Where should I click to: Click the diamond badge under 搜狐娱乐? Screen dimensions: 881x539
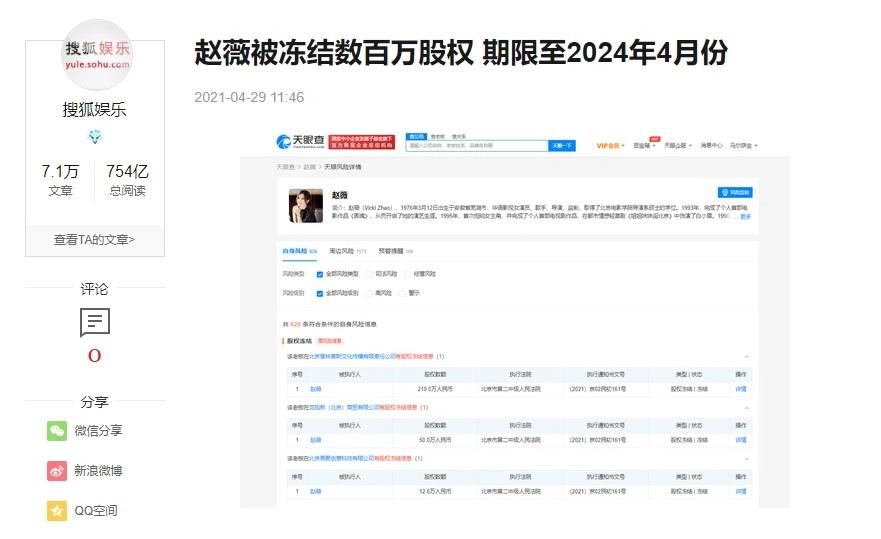pyautogui.click(x=95, y=137)
